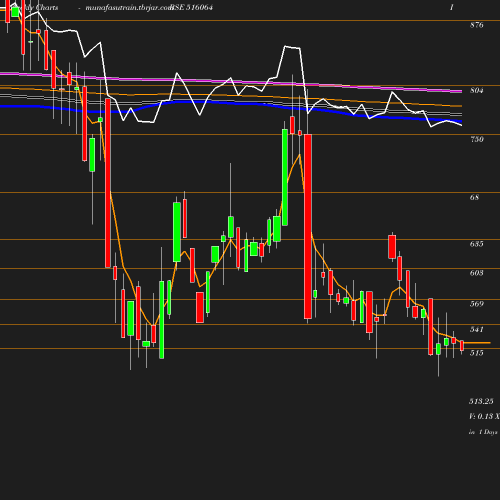The height and width of the screenshot is (500, 500).
Task: Click the 'Charts' word in the chart title
Action: coord(47,7)
